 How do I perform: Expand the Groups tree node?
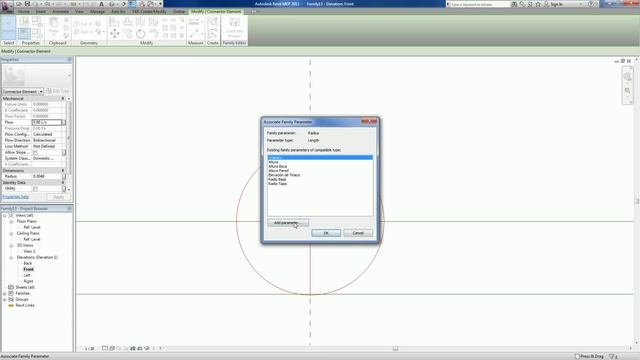(x=5, y=300)
